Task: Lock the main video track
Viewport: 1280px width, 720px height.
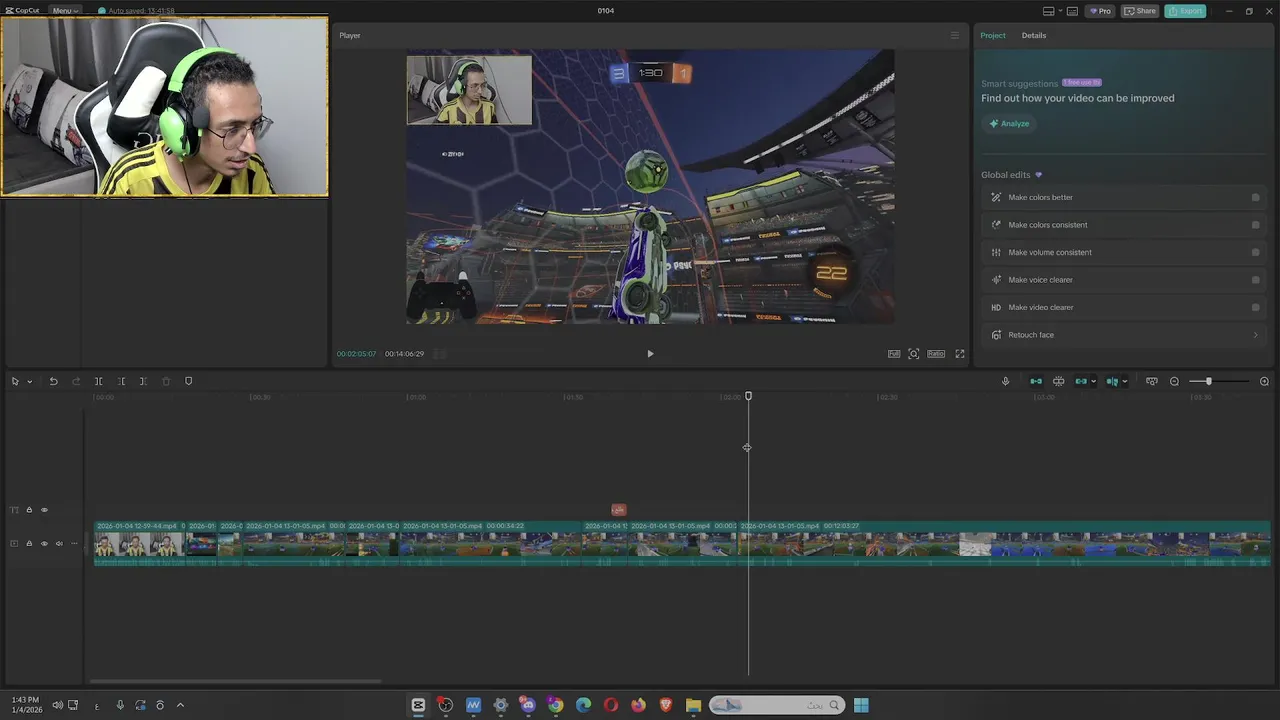Action: coord(29,544)
